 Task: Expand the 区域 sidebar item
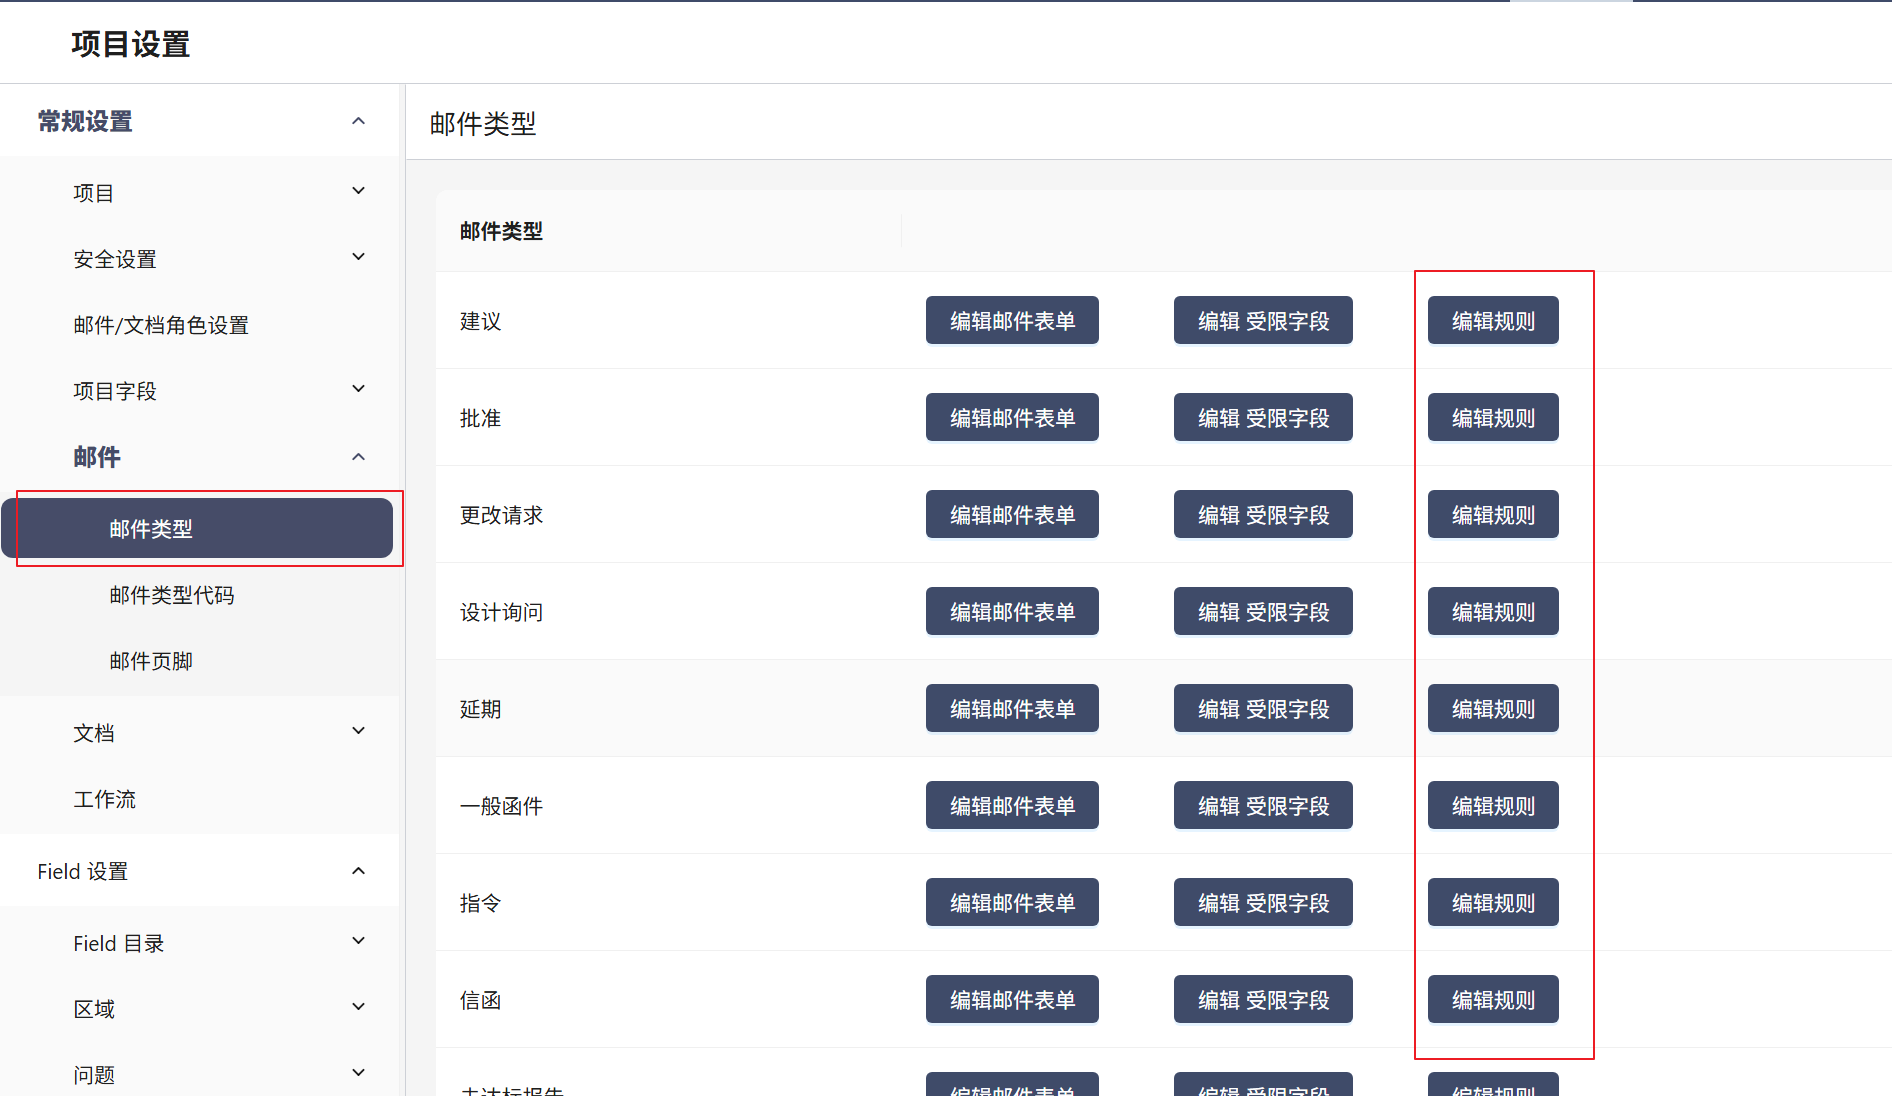358,1007
